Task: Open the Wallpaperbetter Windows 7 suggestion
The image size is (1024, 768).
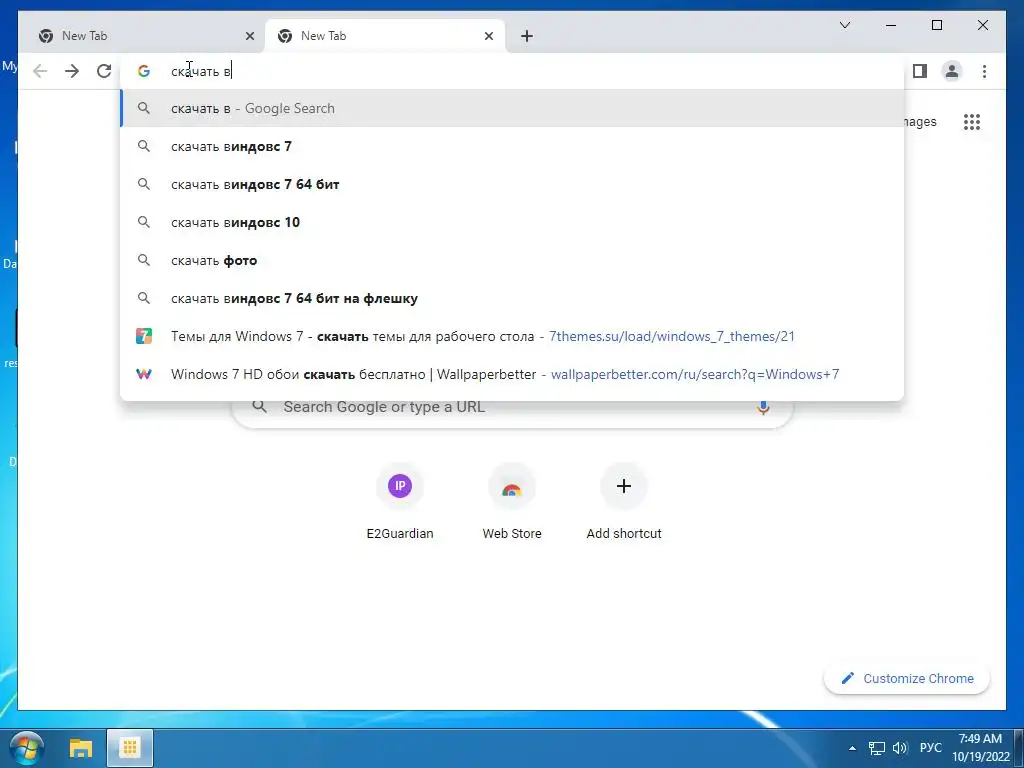Action: tap(512, 374)
